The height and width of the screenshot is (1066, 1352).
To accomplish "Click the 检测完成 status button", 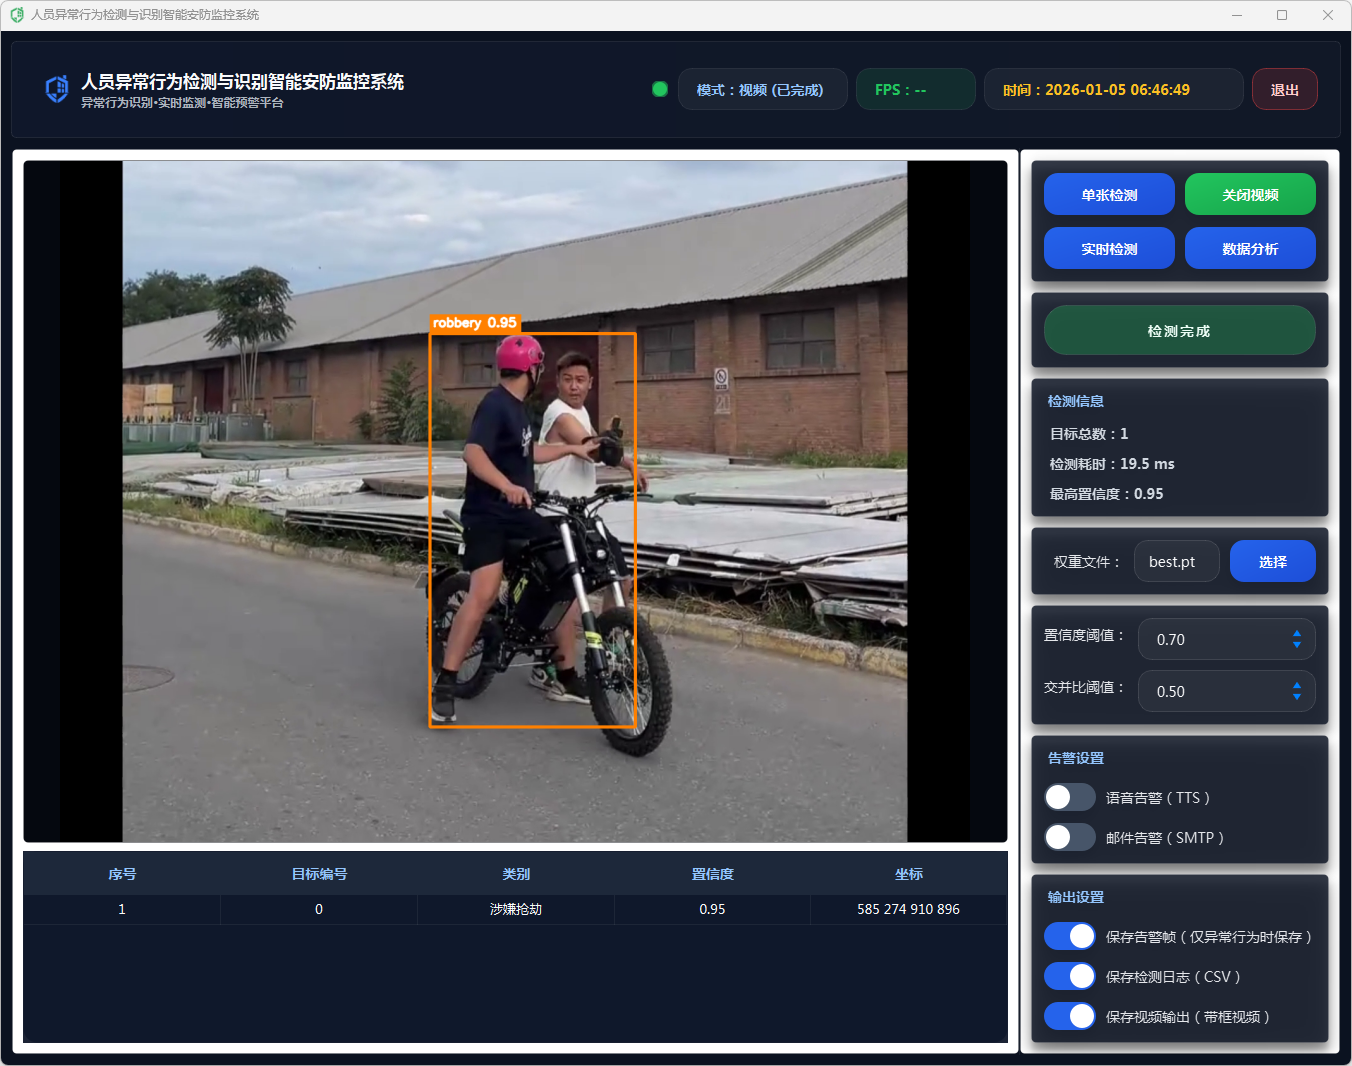I will (1179, 330).
